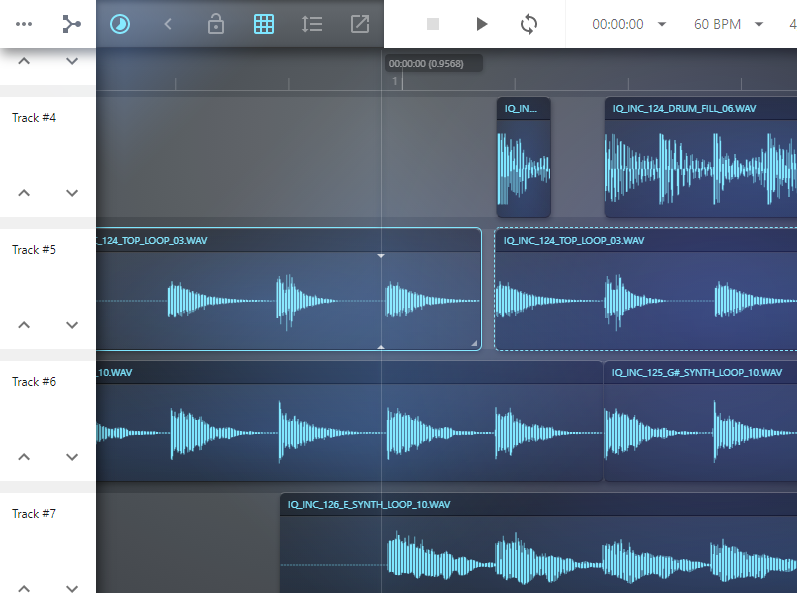Click the routing merge icon

click(x=72, y=24)
